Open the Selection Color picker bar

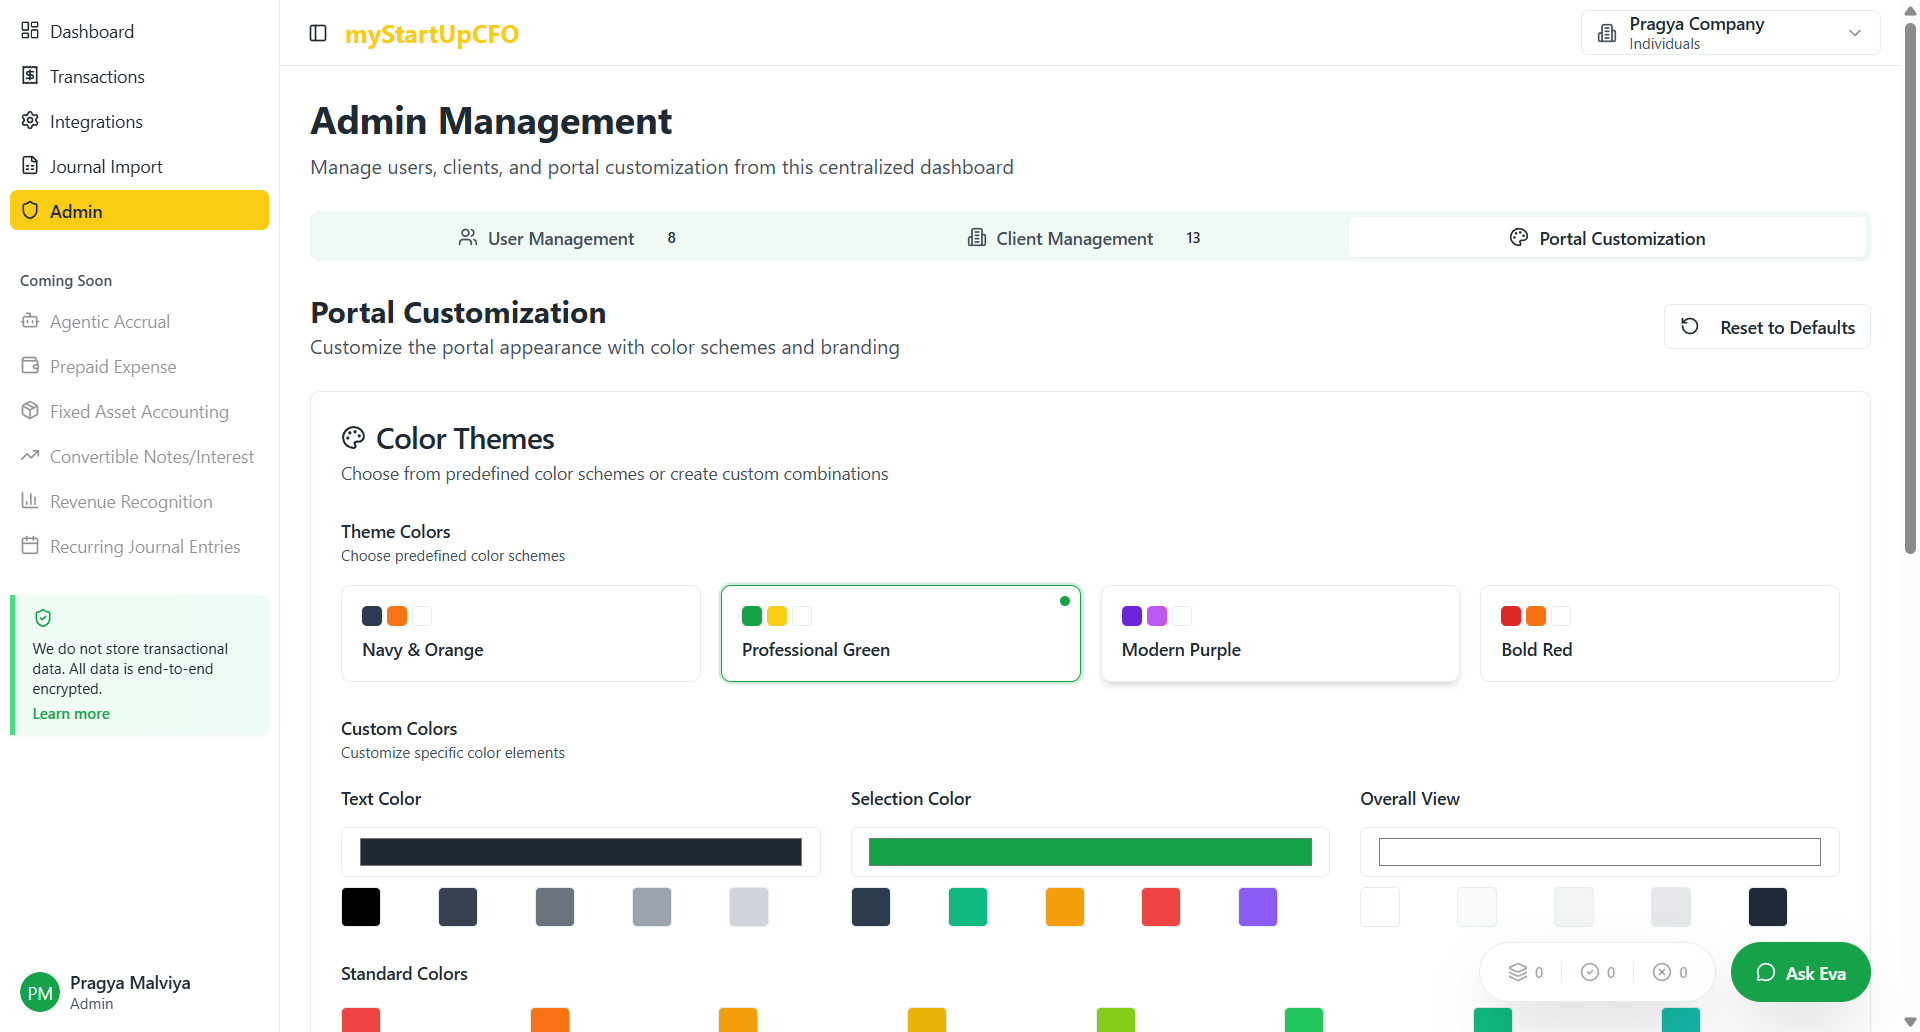click(1090, 852)
